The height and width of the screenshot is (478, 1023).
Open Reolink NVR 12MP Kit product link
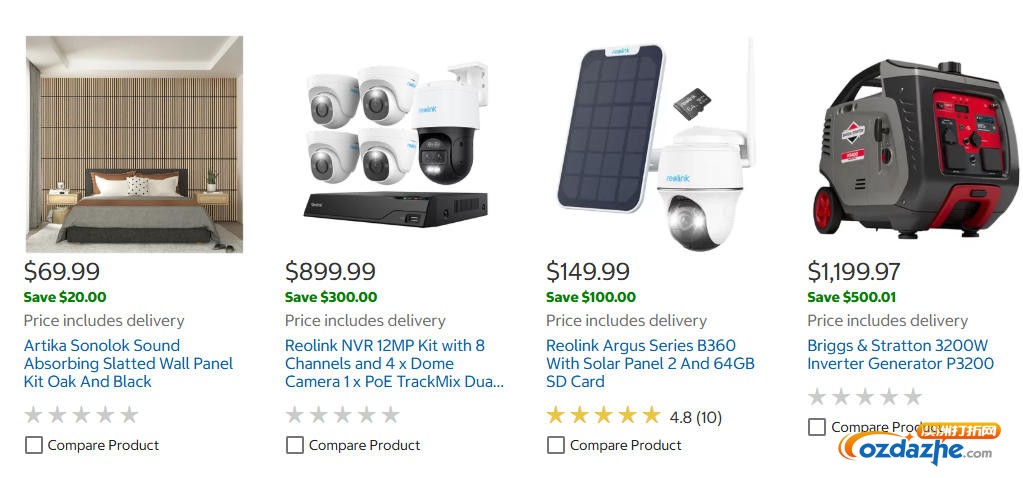(394, 363)
